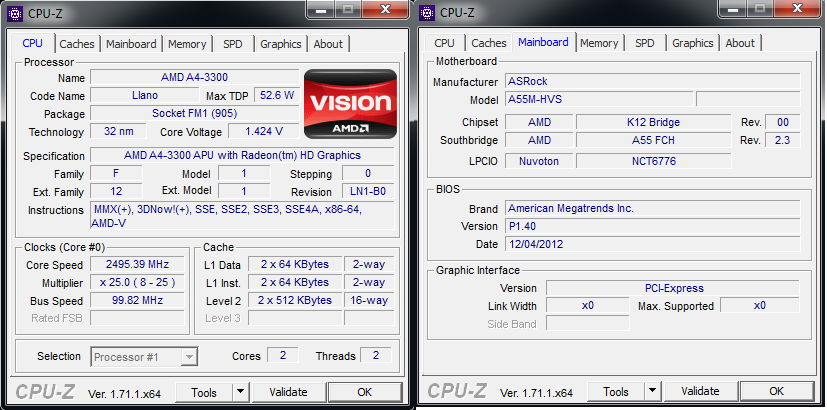This screenshot has height=410, width=827.
Task: Click Southbridge Rev. value 2.3
Action: coord(783,140)
